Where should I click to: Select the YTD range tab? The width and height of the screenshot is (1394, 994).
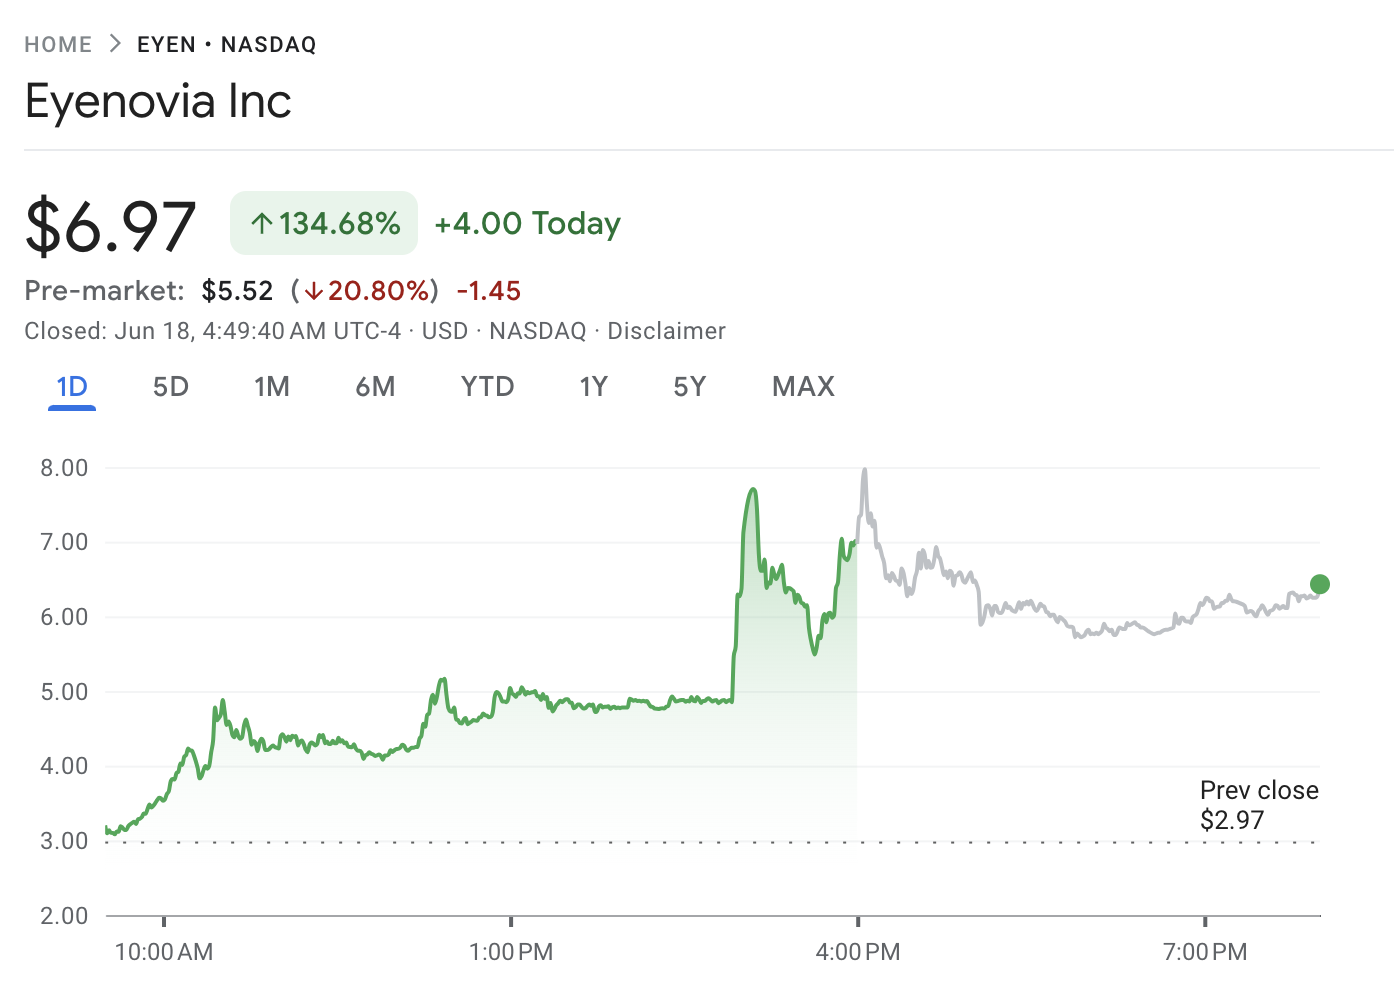click(x=487, y=387)
